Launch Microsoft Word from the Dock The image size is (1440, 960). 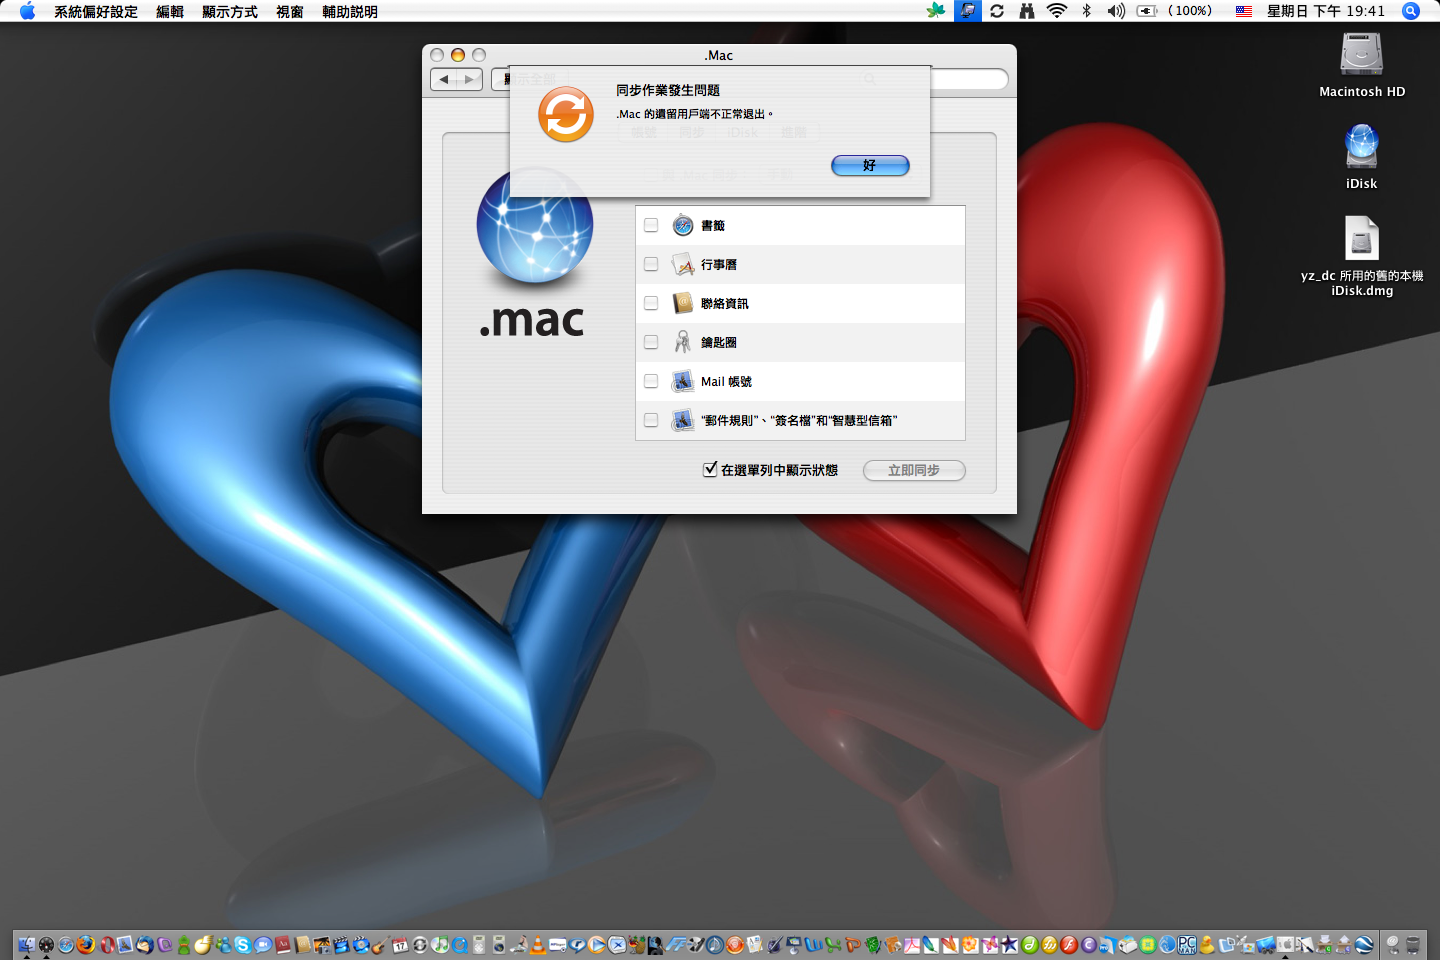click(x=813, y=944)
